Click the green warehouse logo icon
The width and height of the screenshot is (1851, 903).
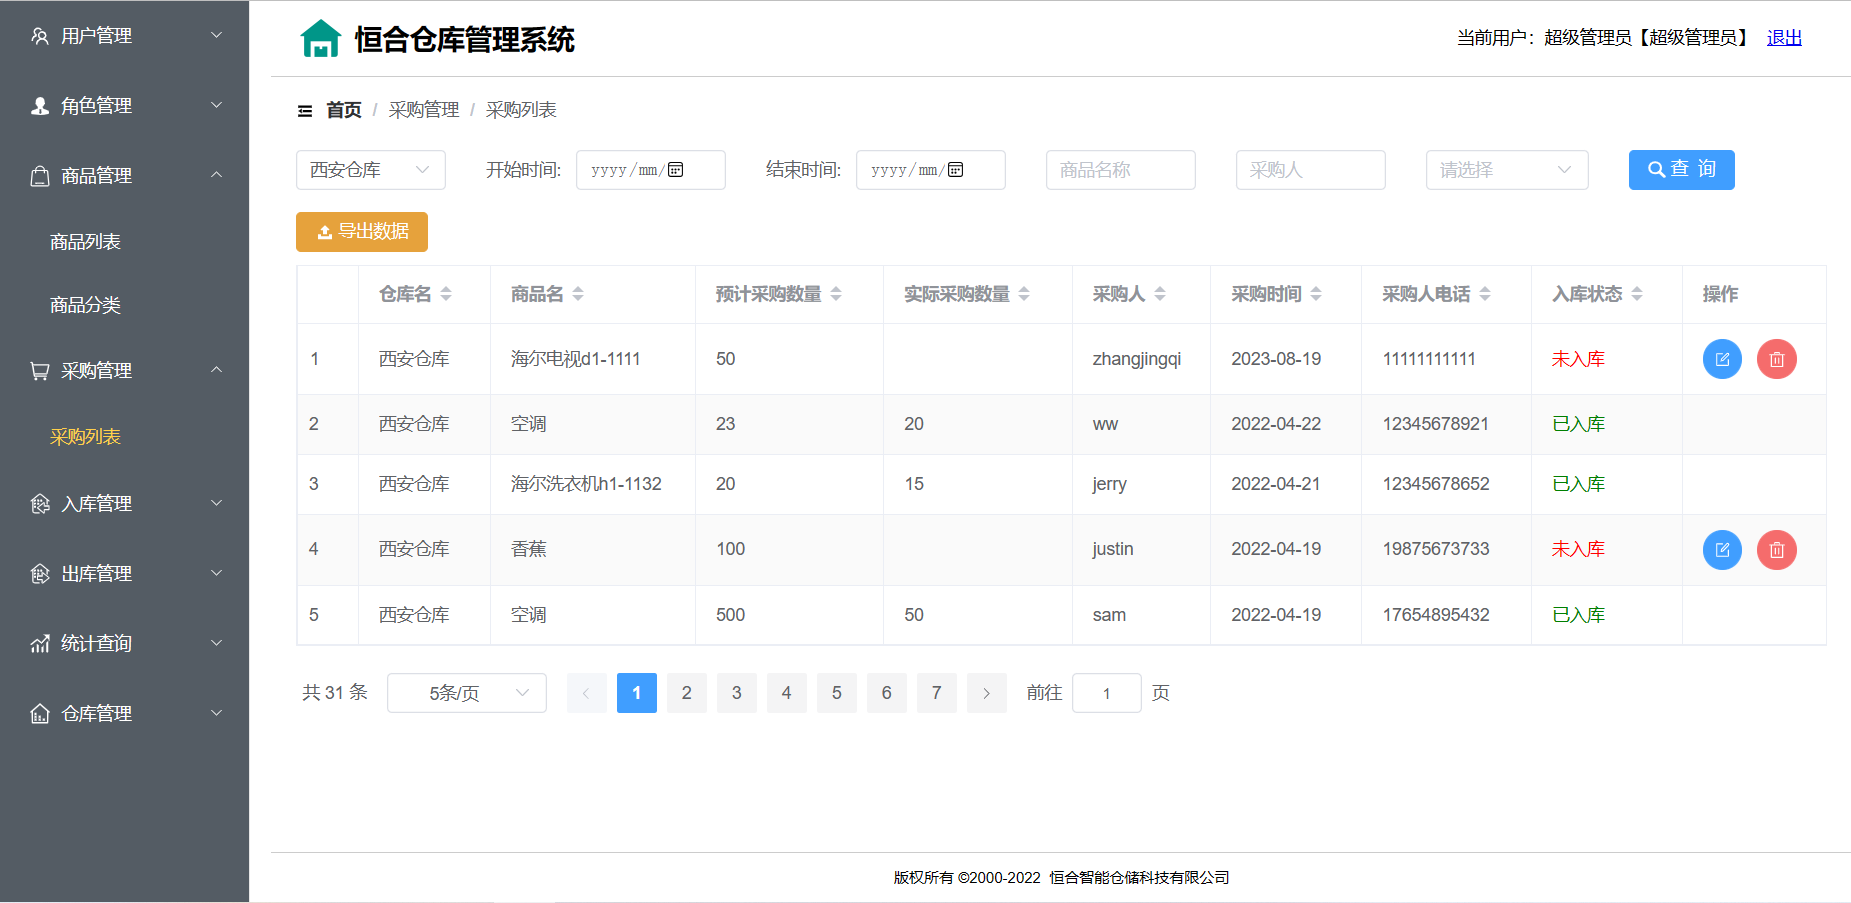click(x=320, y=39)
